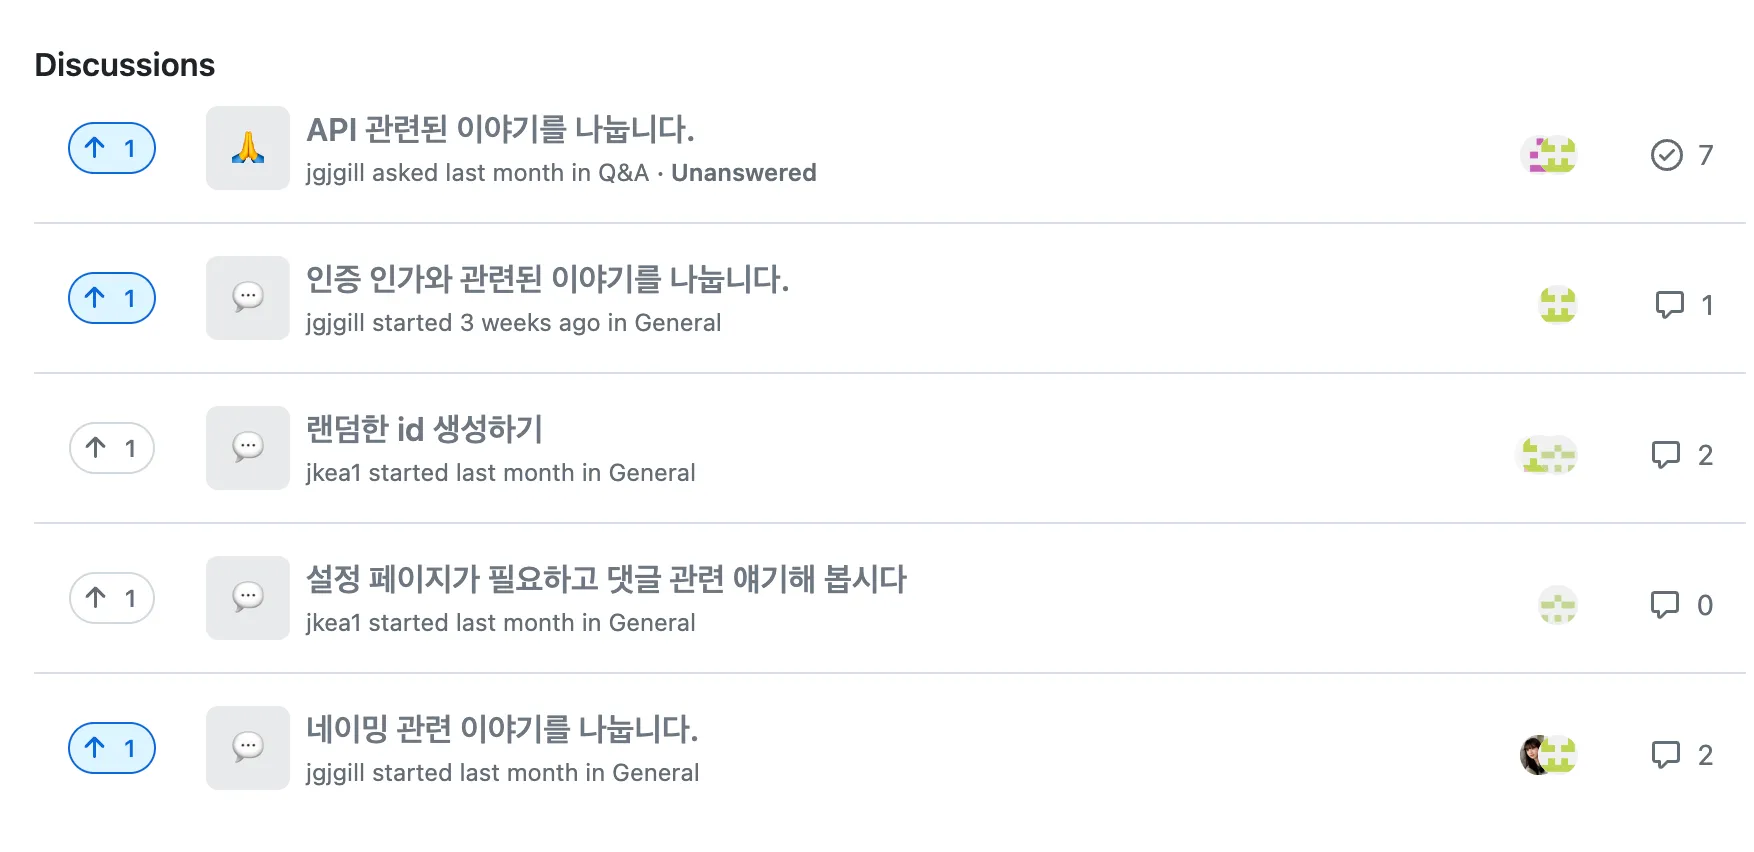
Task: Click comment count icon on 인증 인가와 row
Action: click(1669, 305)
